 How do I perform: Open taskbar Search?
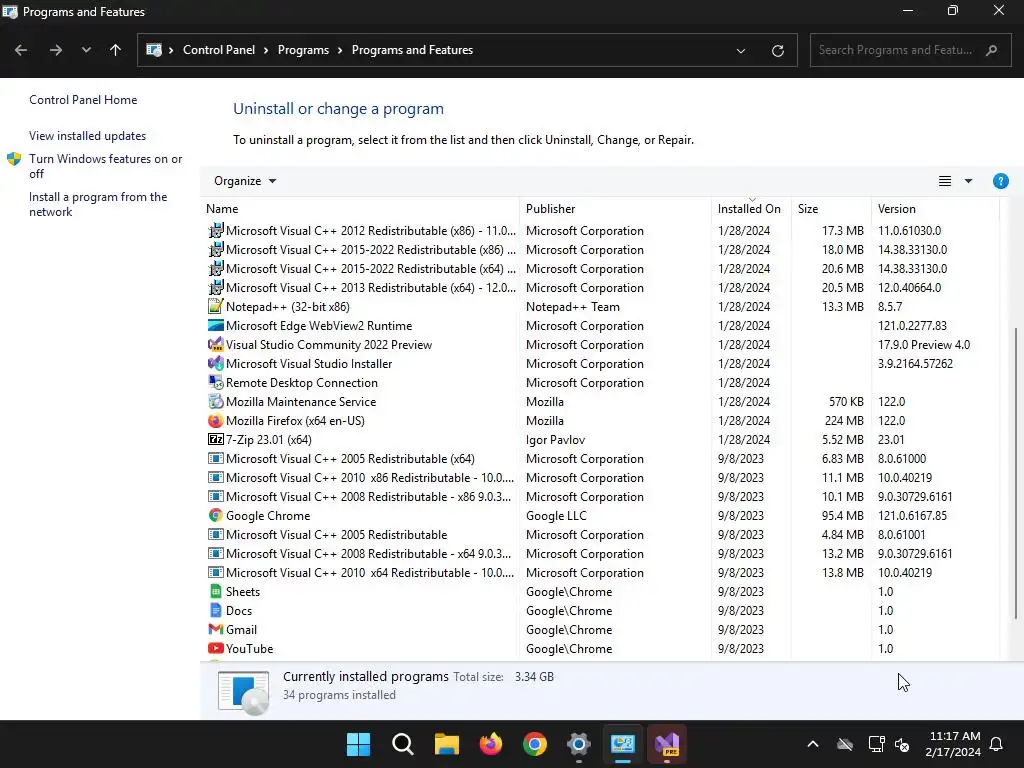click(x=402, y=744)
